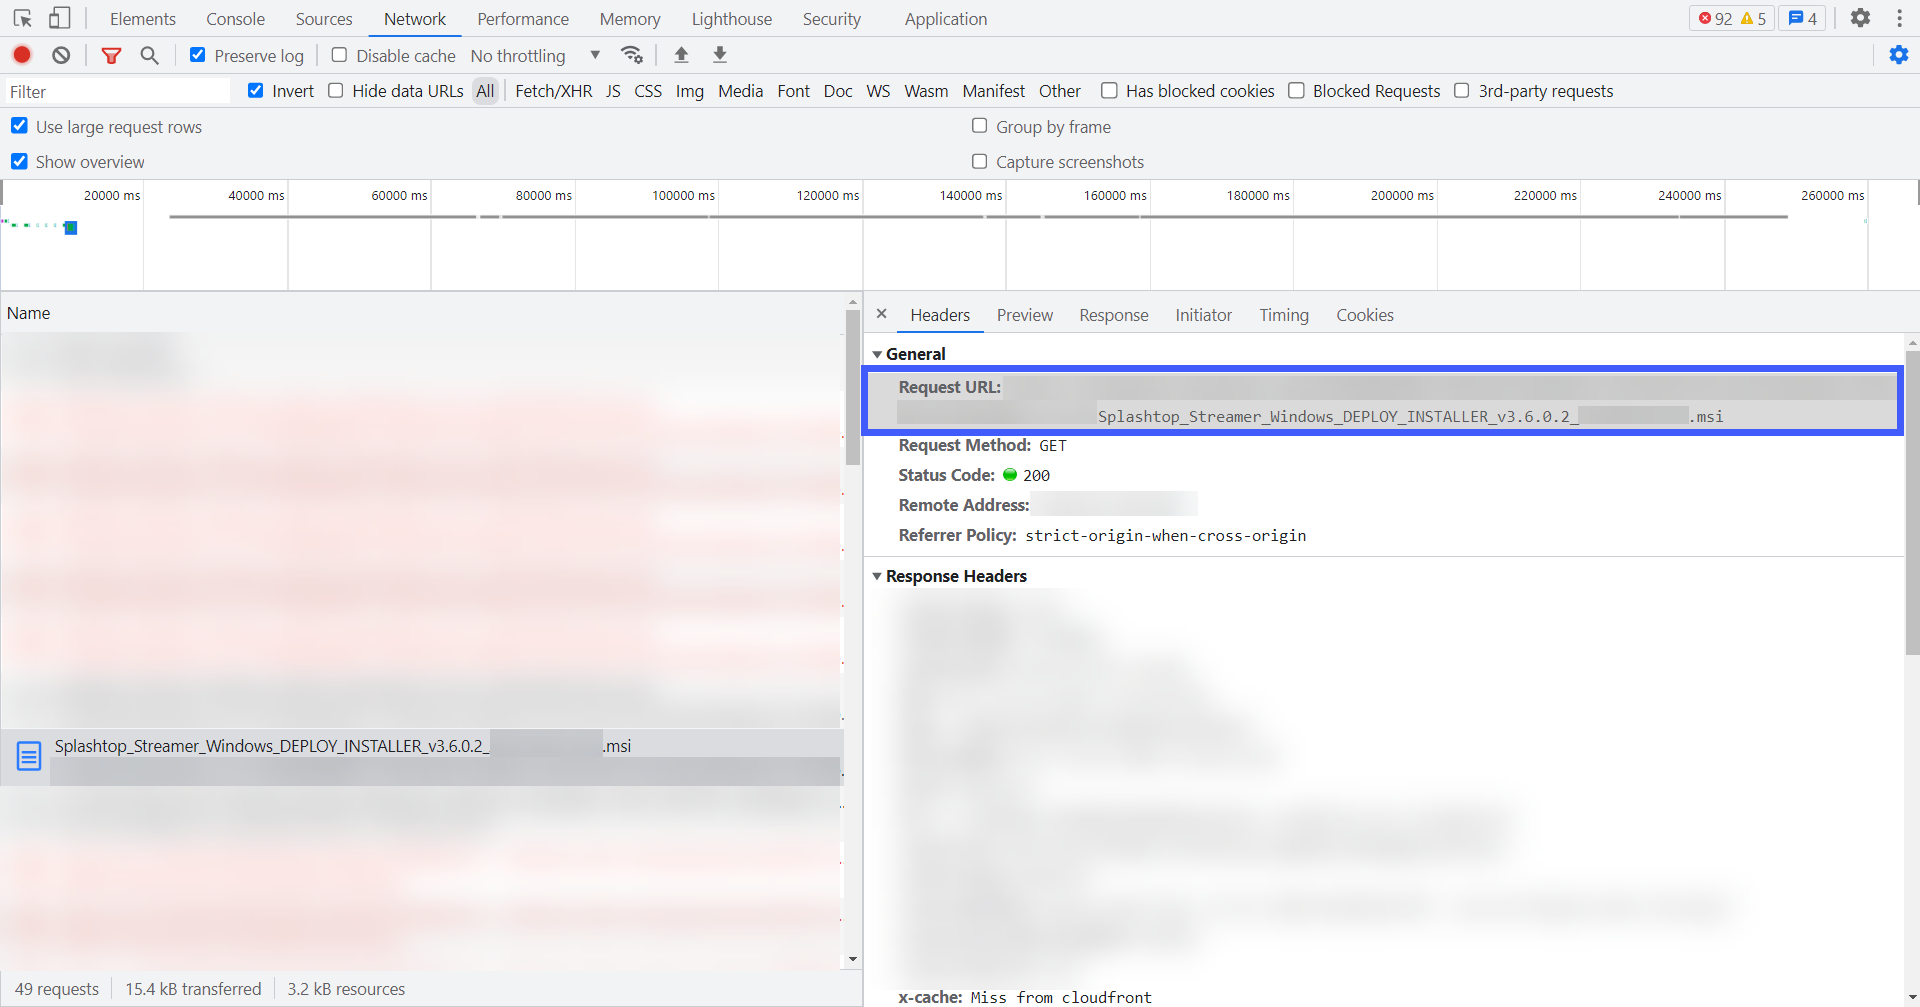The height and width of the screenshot is (1007, 1920).
Task: Open DevTools settings gear icon
Action: point(1860,18)
